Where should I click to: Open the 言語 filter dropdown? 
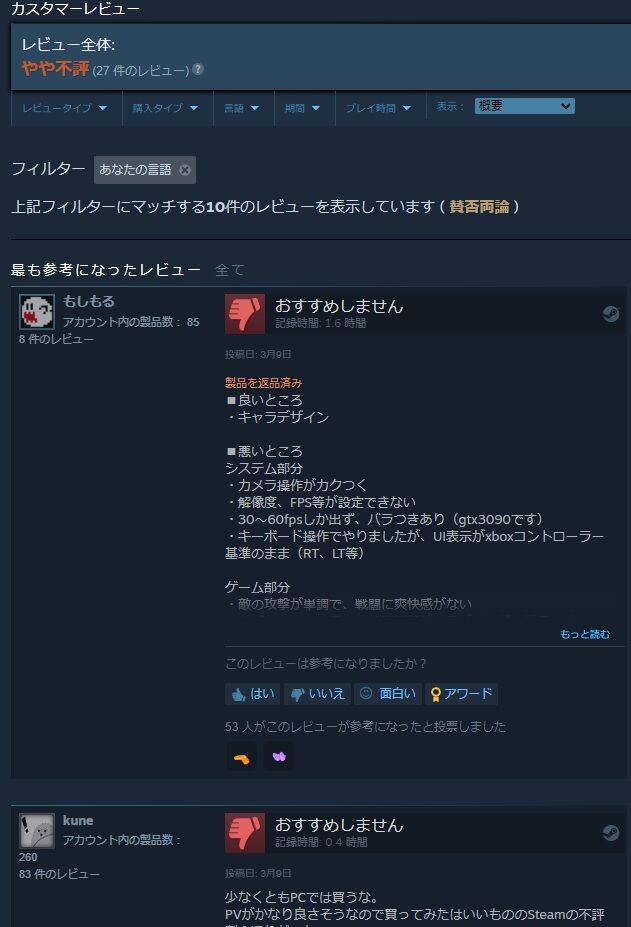pos(242,108)
